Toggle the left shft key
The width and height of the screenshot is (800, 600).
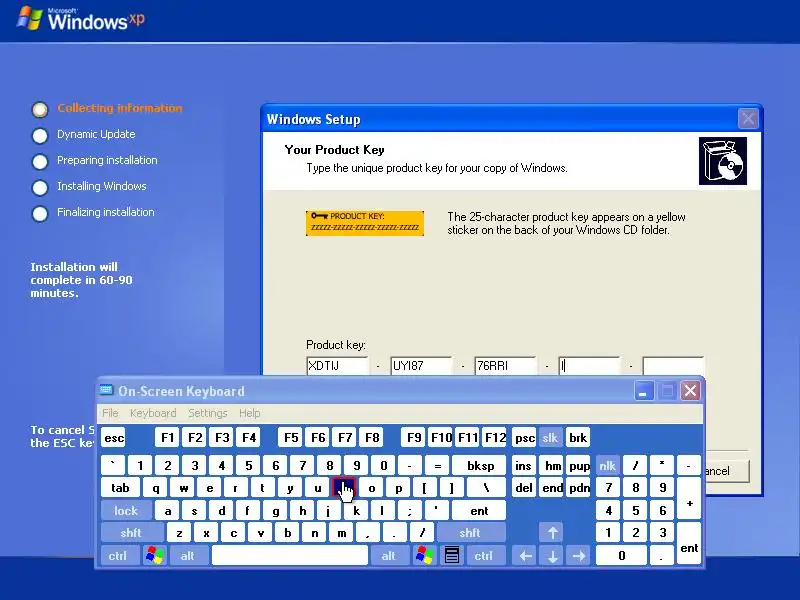[x=131, y=533]
